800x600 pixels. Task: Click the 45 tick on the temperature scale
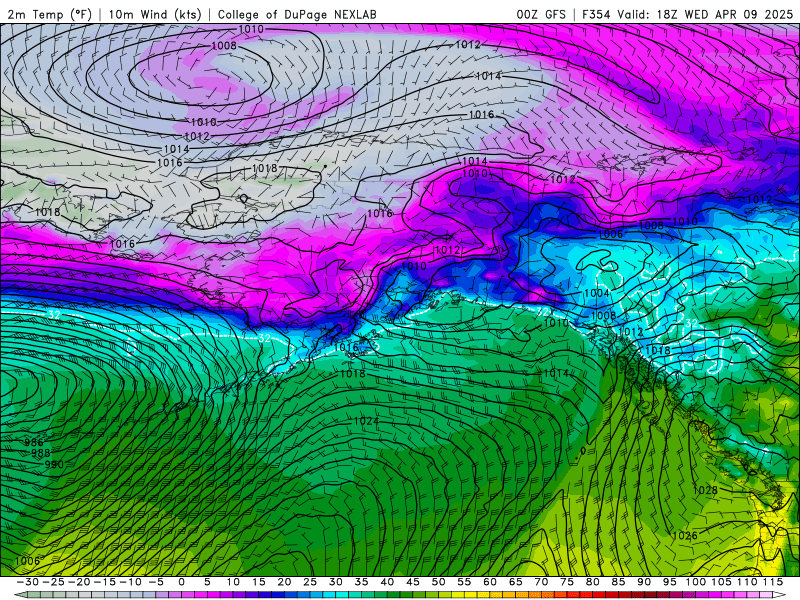(413, 582)
